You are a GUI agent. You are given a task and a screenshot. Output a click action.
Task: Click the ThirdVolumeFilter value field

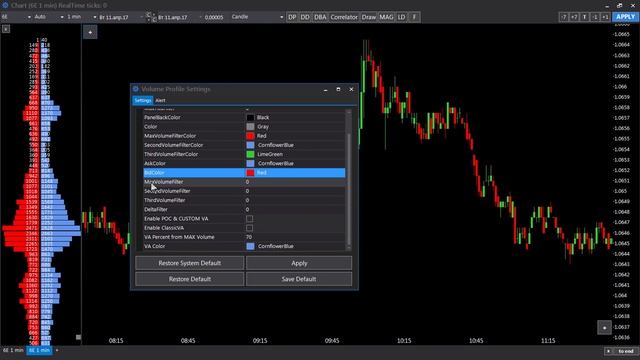click(x=295, y=200)
